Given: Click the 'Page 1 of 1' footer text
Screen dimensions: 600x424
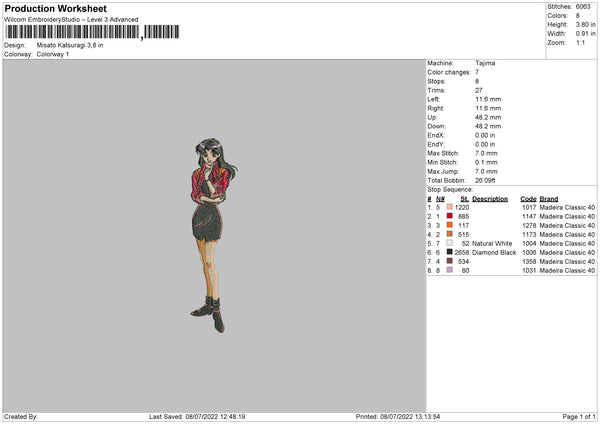Looking at the screenshot, I should [579, 417].
